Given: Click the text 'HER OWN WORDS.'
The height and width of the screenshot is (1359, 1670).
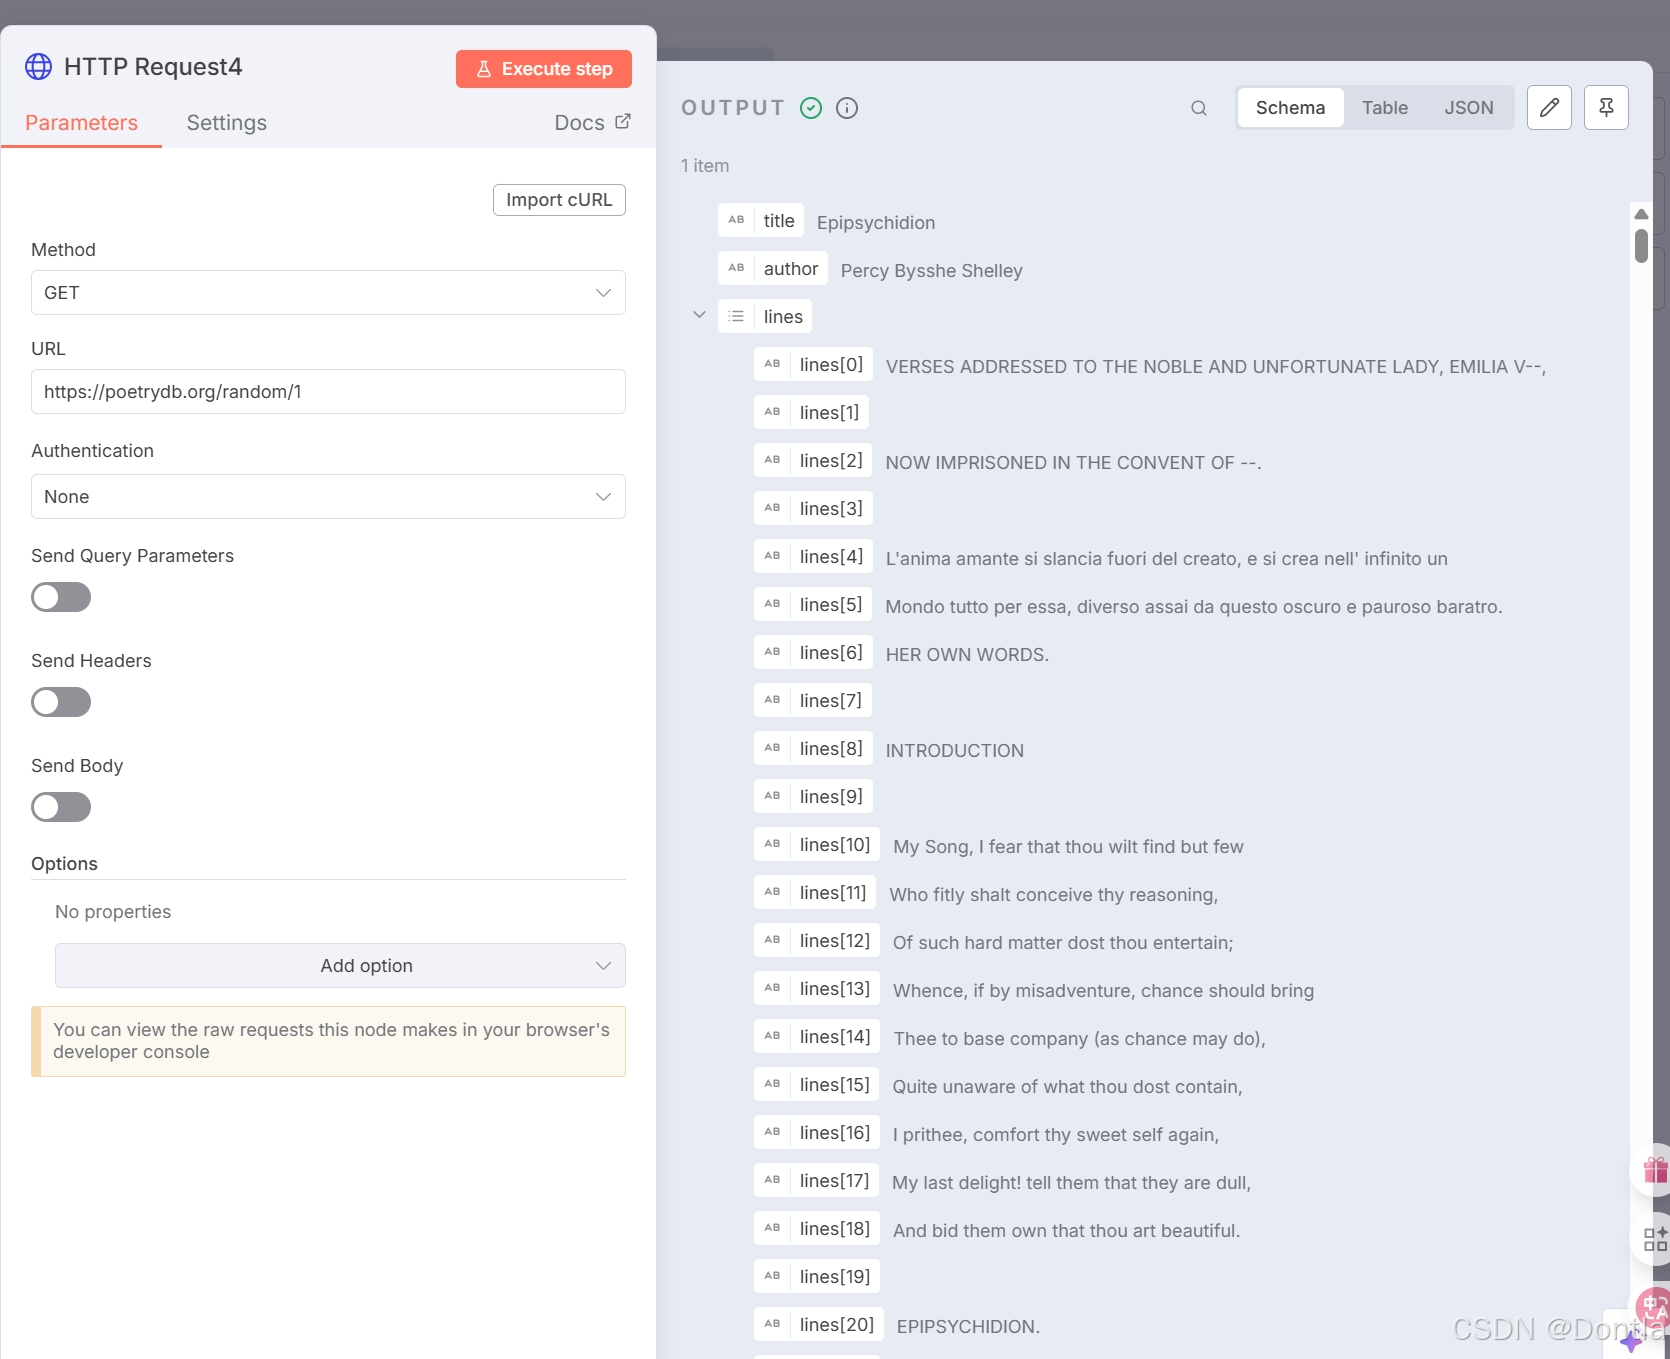Looking at the screenshot, I should (x=967, y=654).
